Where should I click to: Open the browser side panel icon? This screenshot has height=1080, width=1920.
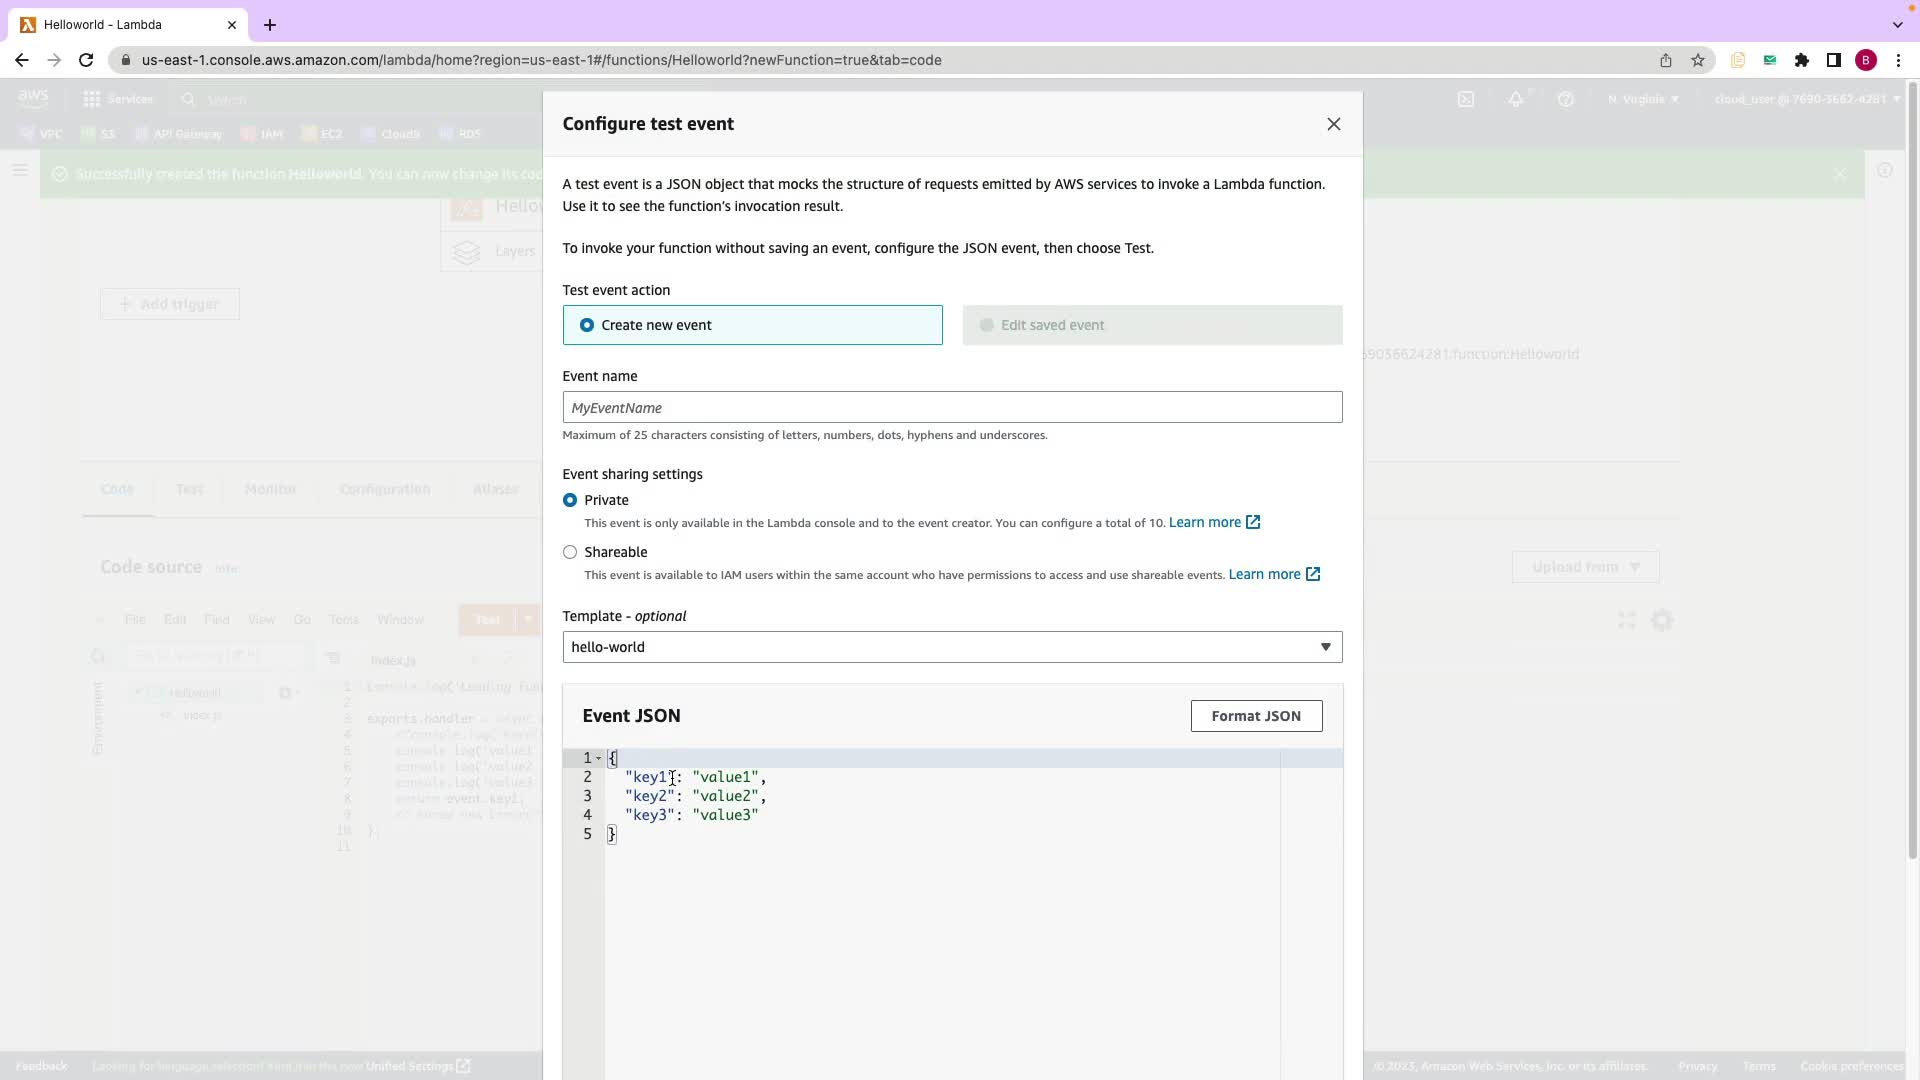(1834, 60)
